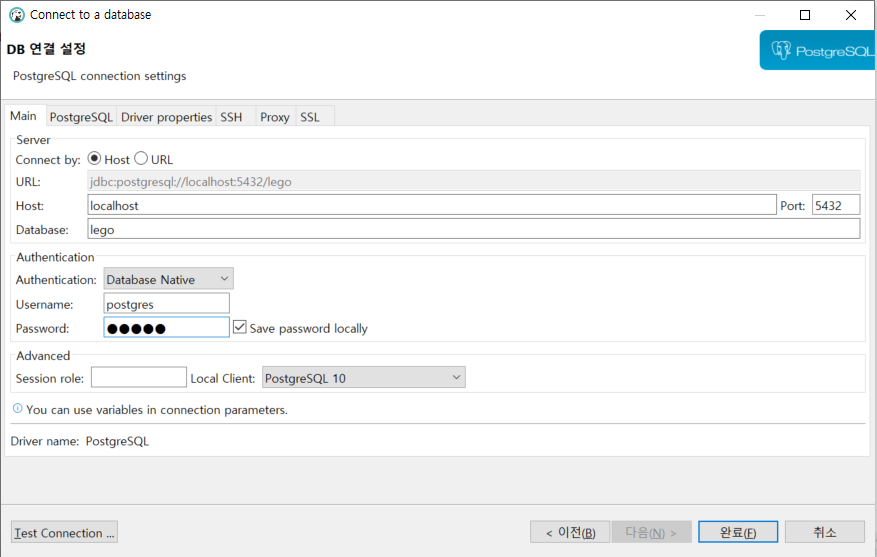Open the Authentication dropdown
877x557 pixels.
(x=168, y=279)
